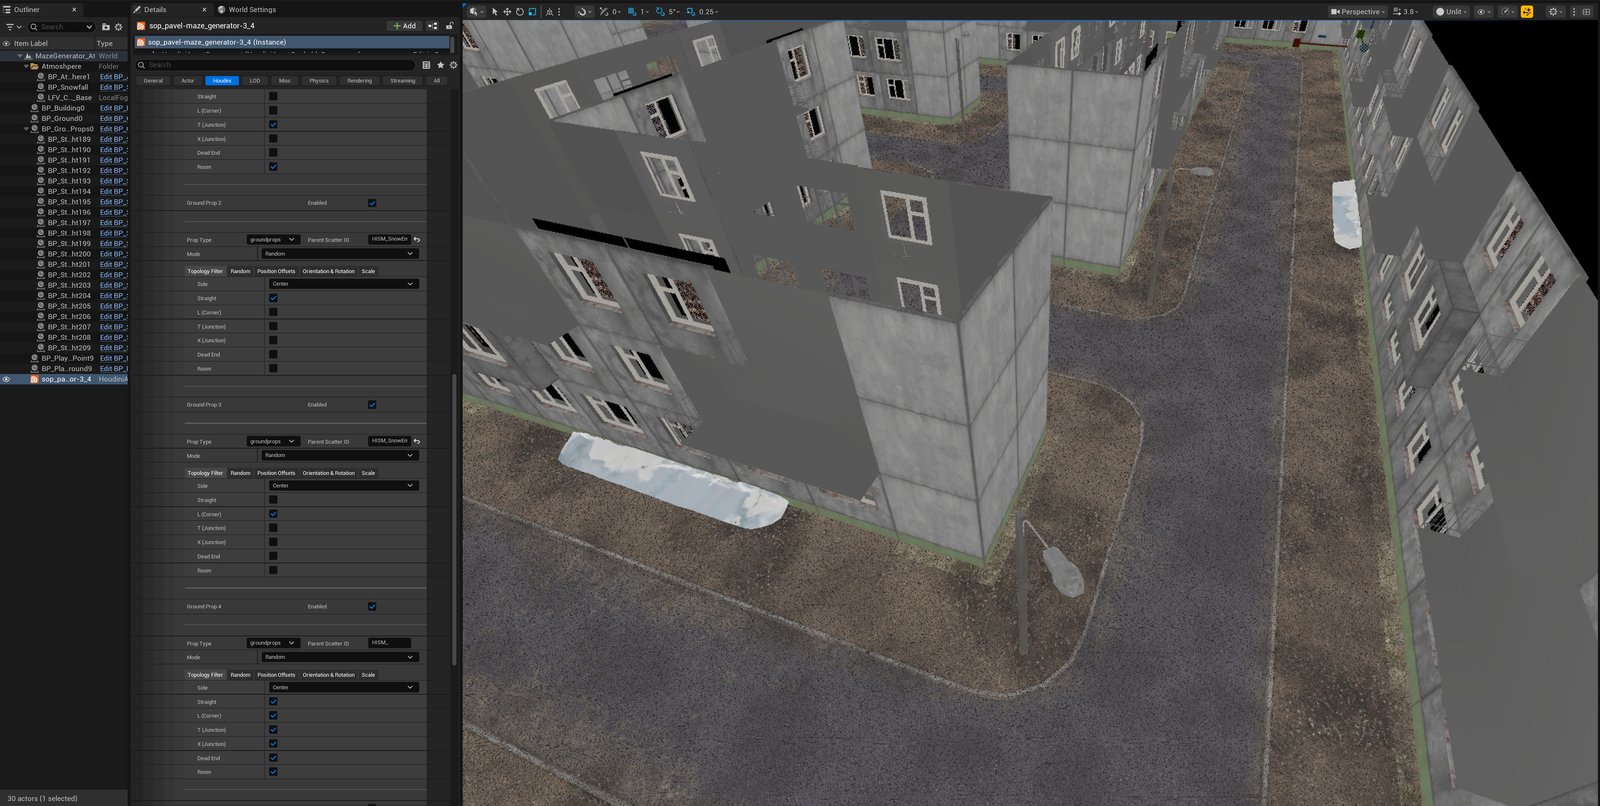Select the translate (move) tool in viewport toolbar
Image resolution: width=1600 pixels, height=806 pixels.
click(507, 12)
